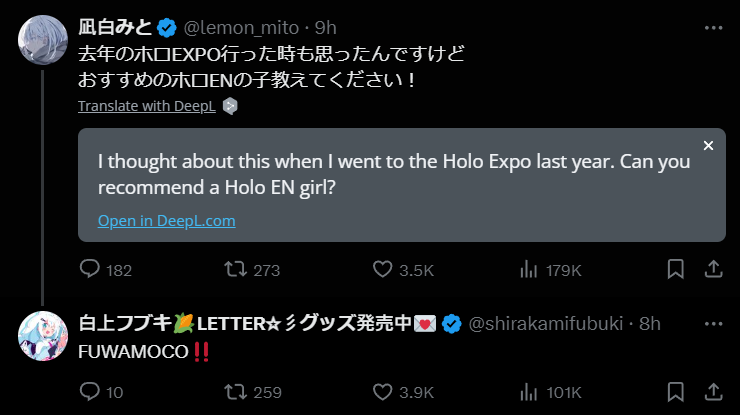Click the DeepL logo icon
The image size is (740, 415).
230,105
